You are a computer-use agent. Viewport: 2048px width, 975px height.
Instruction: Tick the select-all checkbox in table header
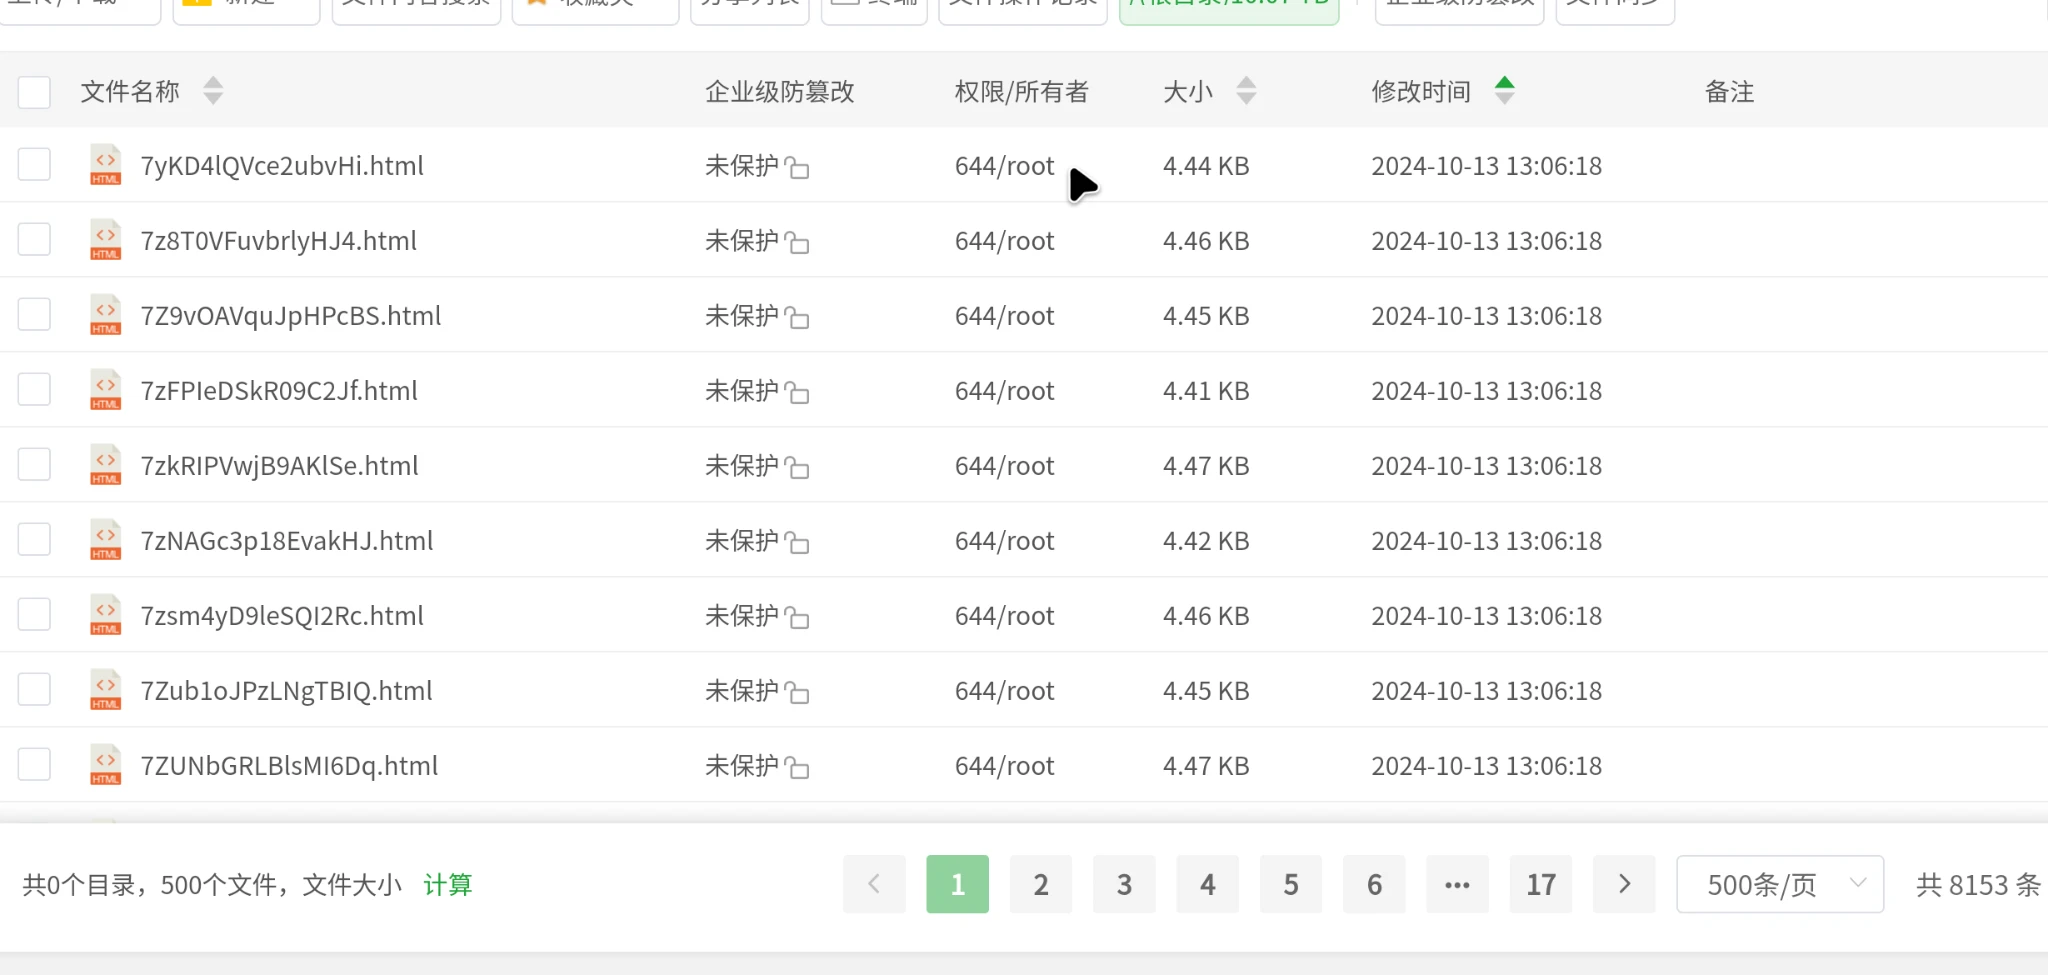click(34, 92)
